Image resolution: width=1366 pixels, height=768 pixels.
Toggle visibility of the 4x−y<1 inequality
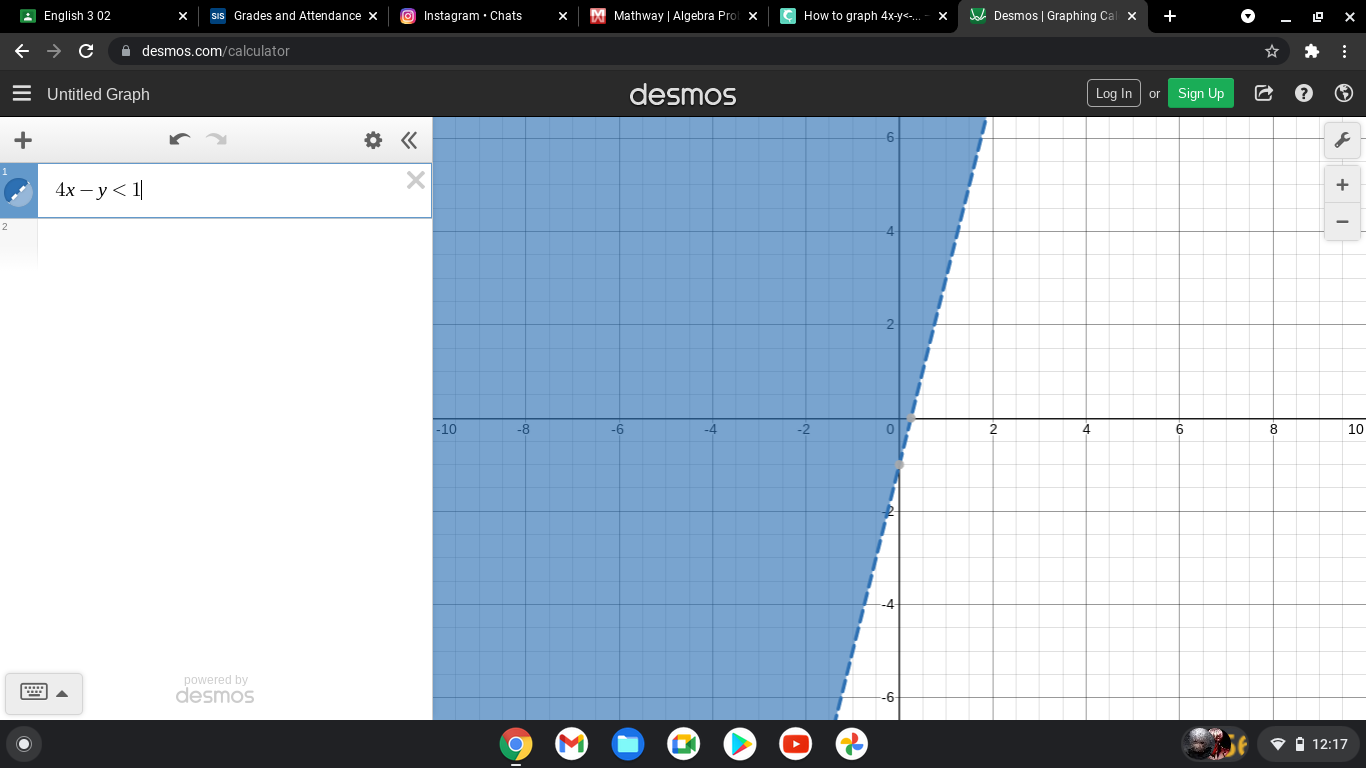click(18, 192)
